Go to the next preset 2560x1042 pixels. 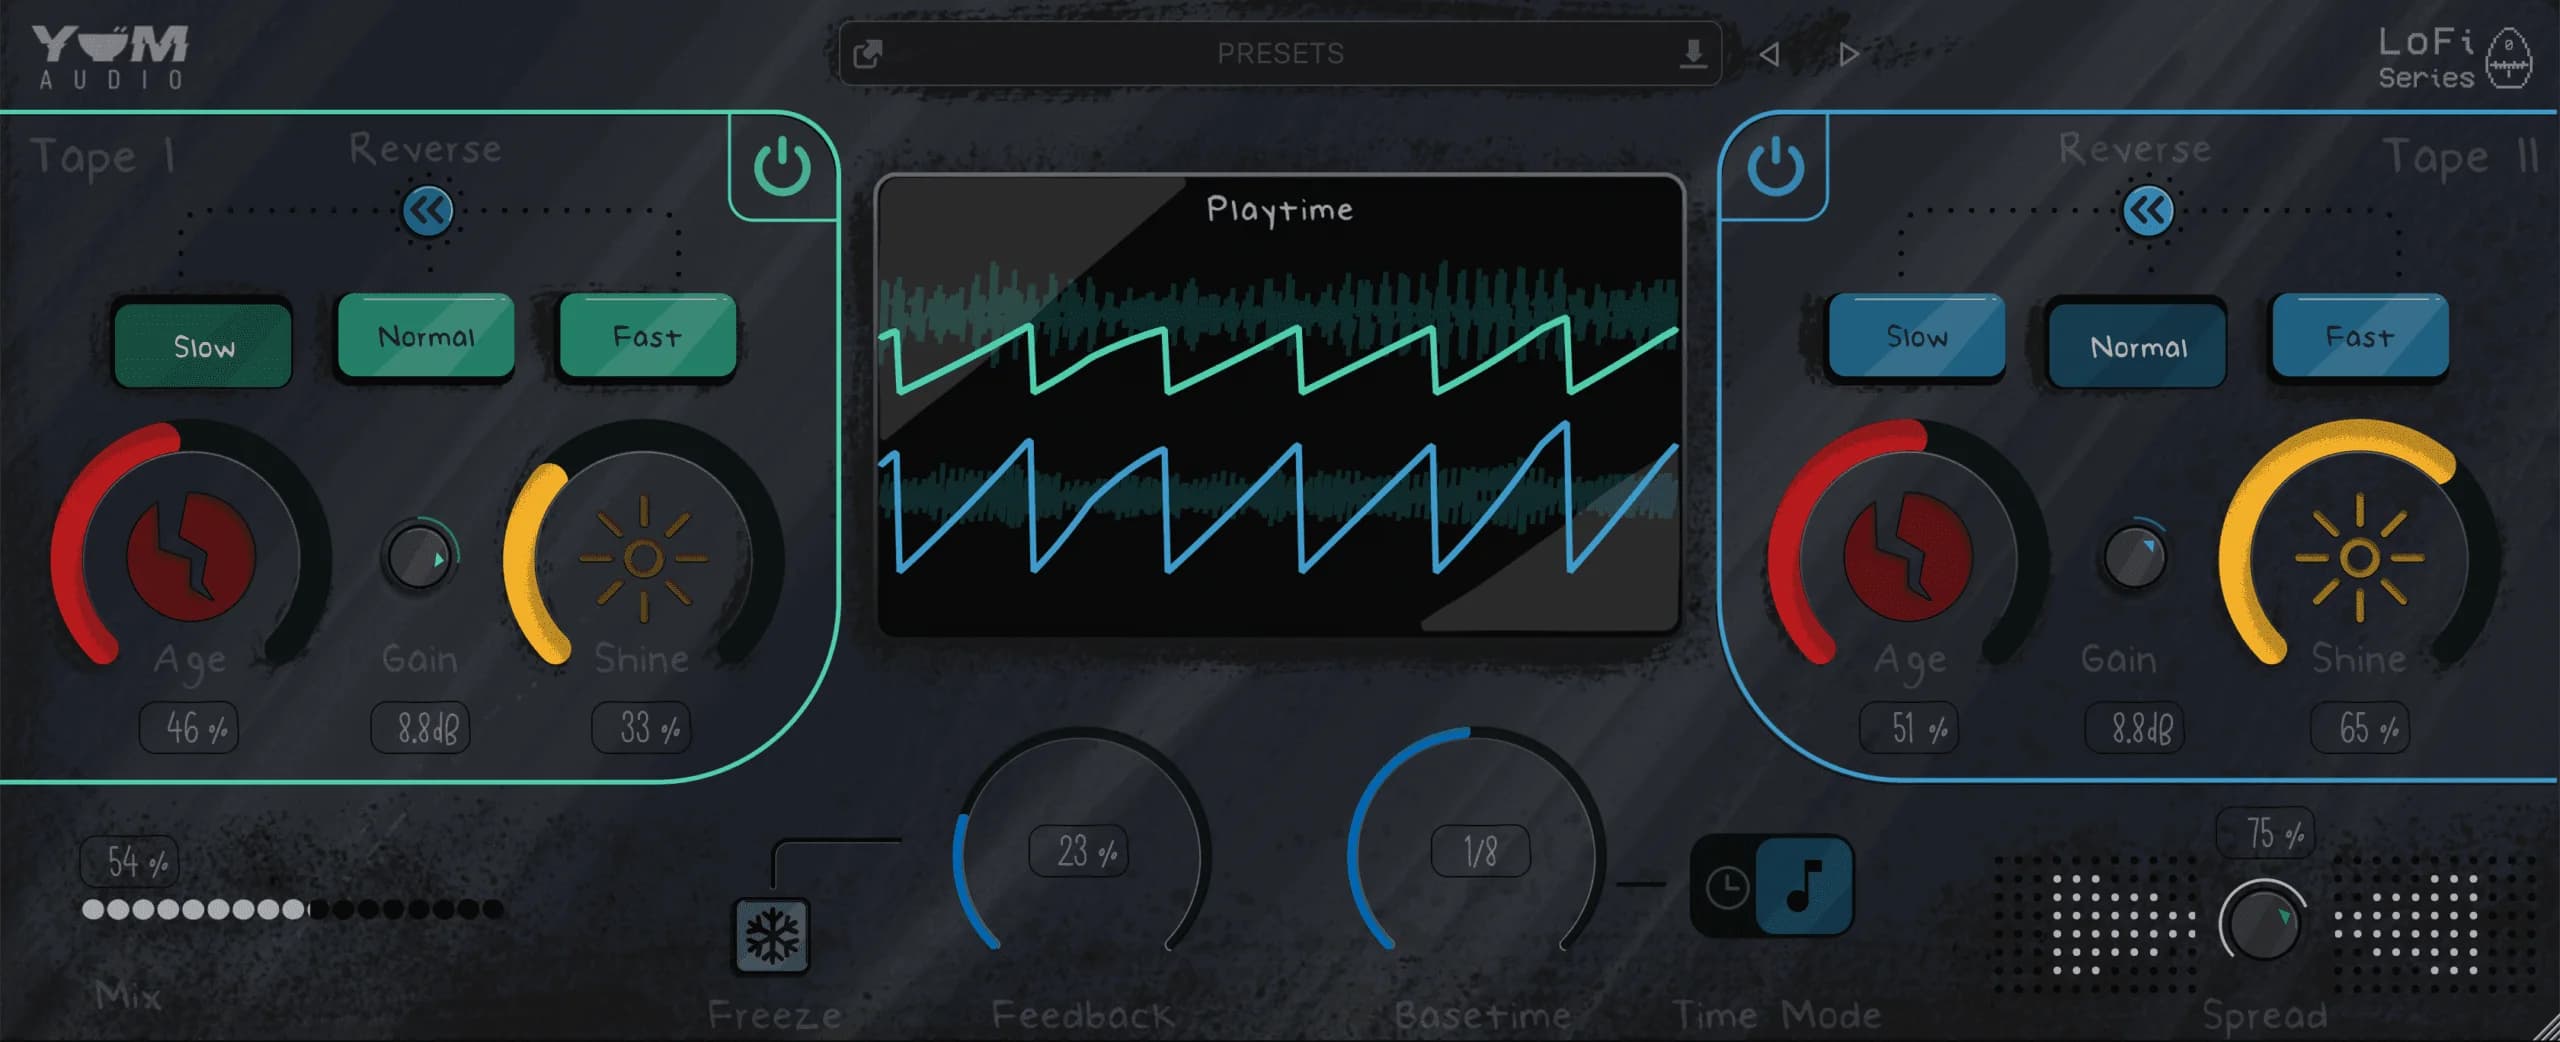(x=1848, y=55)
